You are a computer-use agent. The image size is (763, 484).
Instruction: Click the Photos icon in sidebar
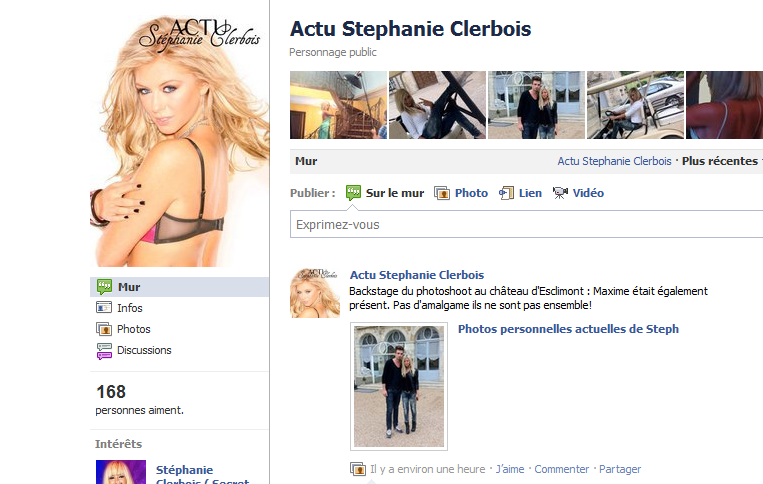(104, 329)
